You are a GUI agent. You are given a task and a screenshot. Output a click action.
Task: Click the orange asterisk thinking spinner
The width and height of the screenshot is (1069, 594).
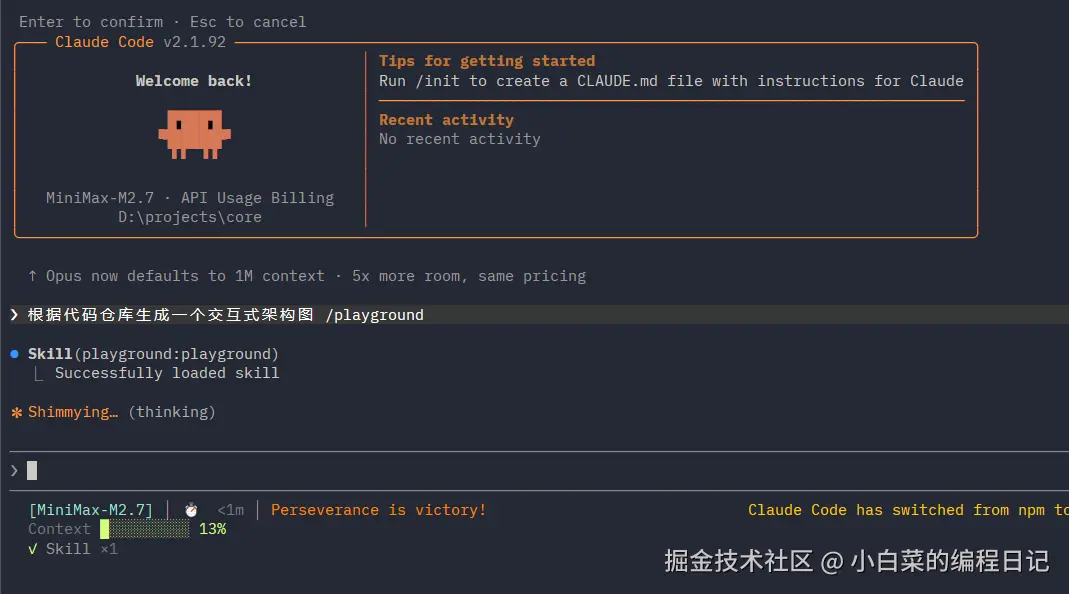[16, 412]
